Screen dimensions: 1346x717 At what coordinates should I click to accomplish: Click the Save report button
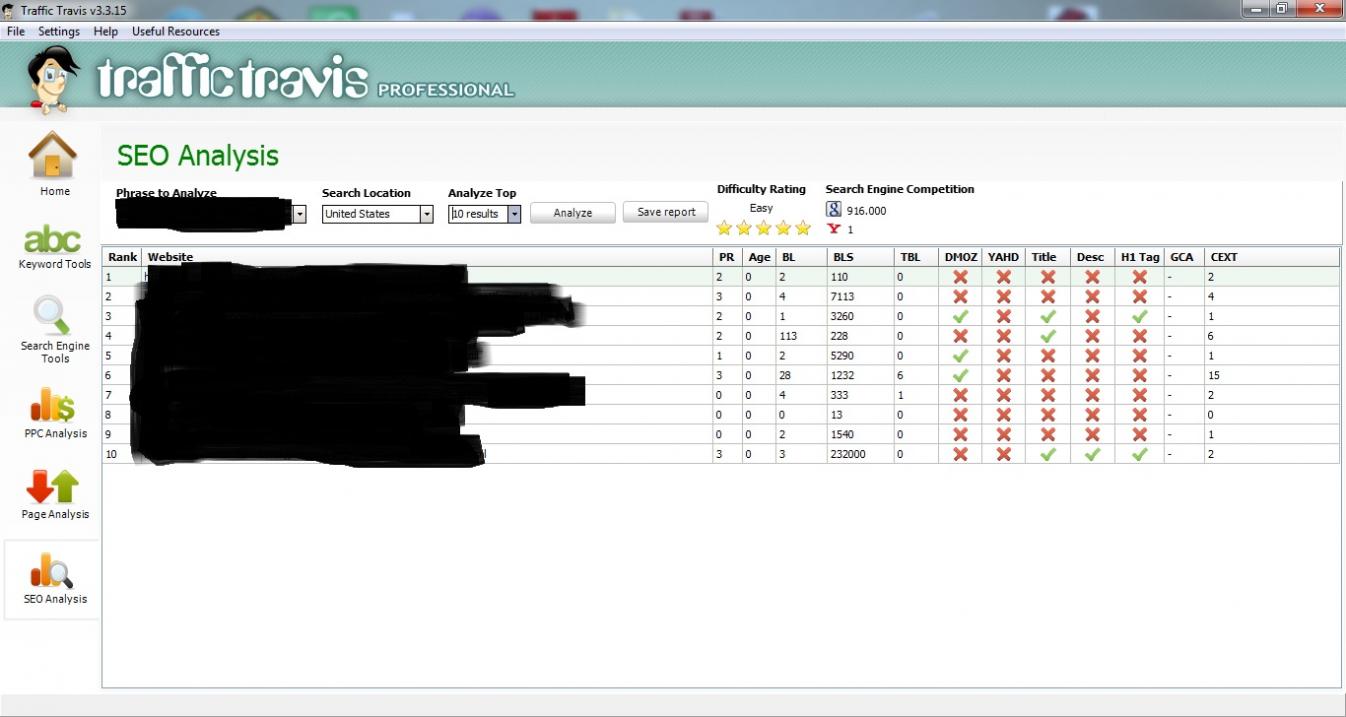pyautogui.click(x=666, y=212)
